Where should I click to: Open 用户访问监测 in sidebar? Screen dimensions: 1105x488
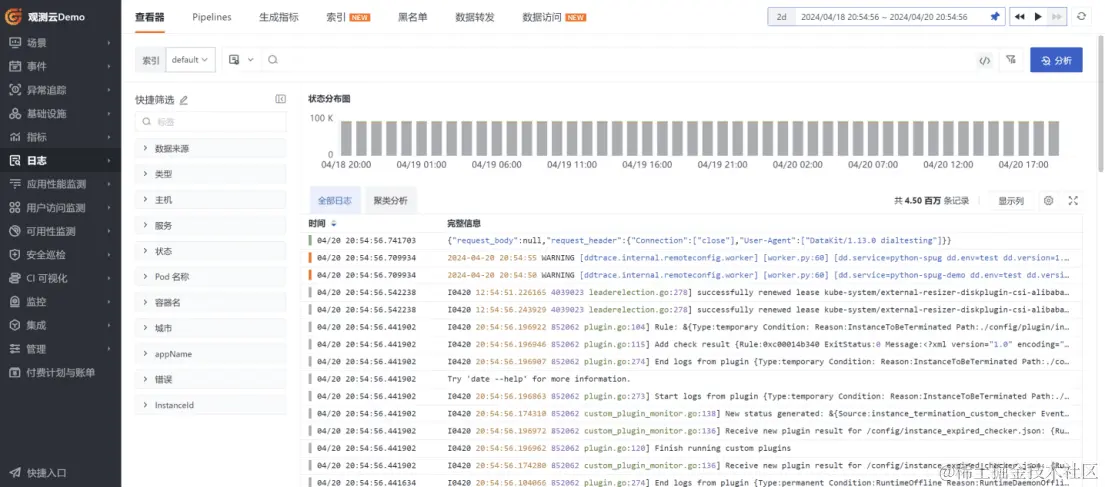coord(61,207)
